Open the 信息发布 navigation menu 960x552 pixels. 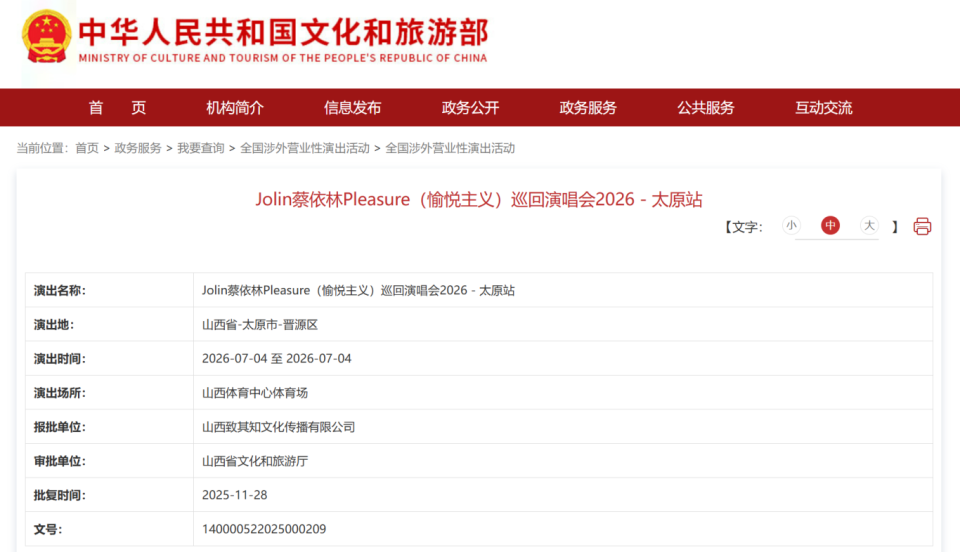353,108
